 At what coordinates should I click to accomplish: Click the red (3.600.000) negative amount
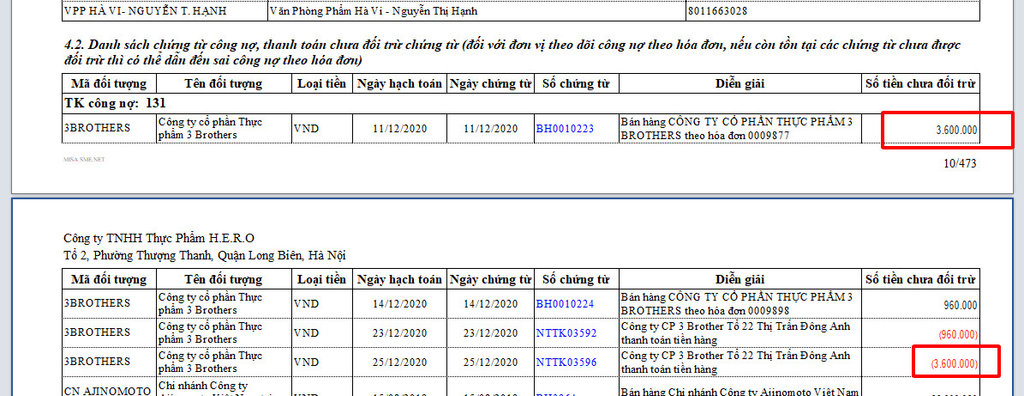pos(955,363)
